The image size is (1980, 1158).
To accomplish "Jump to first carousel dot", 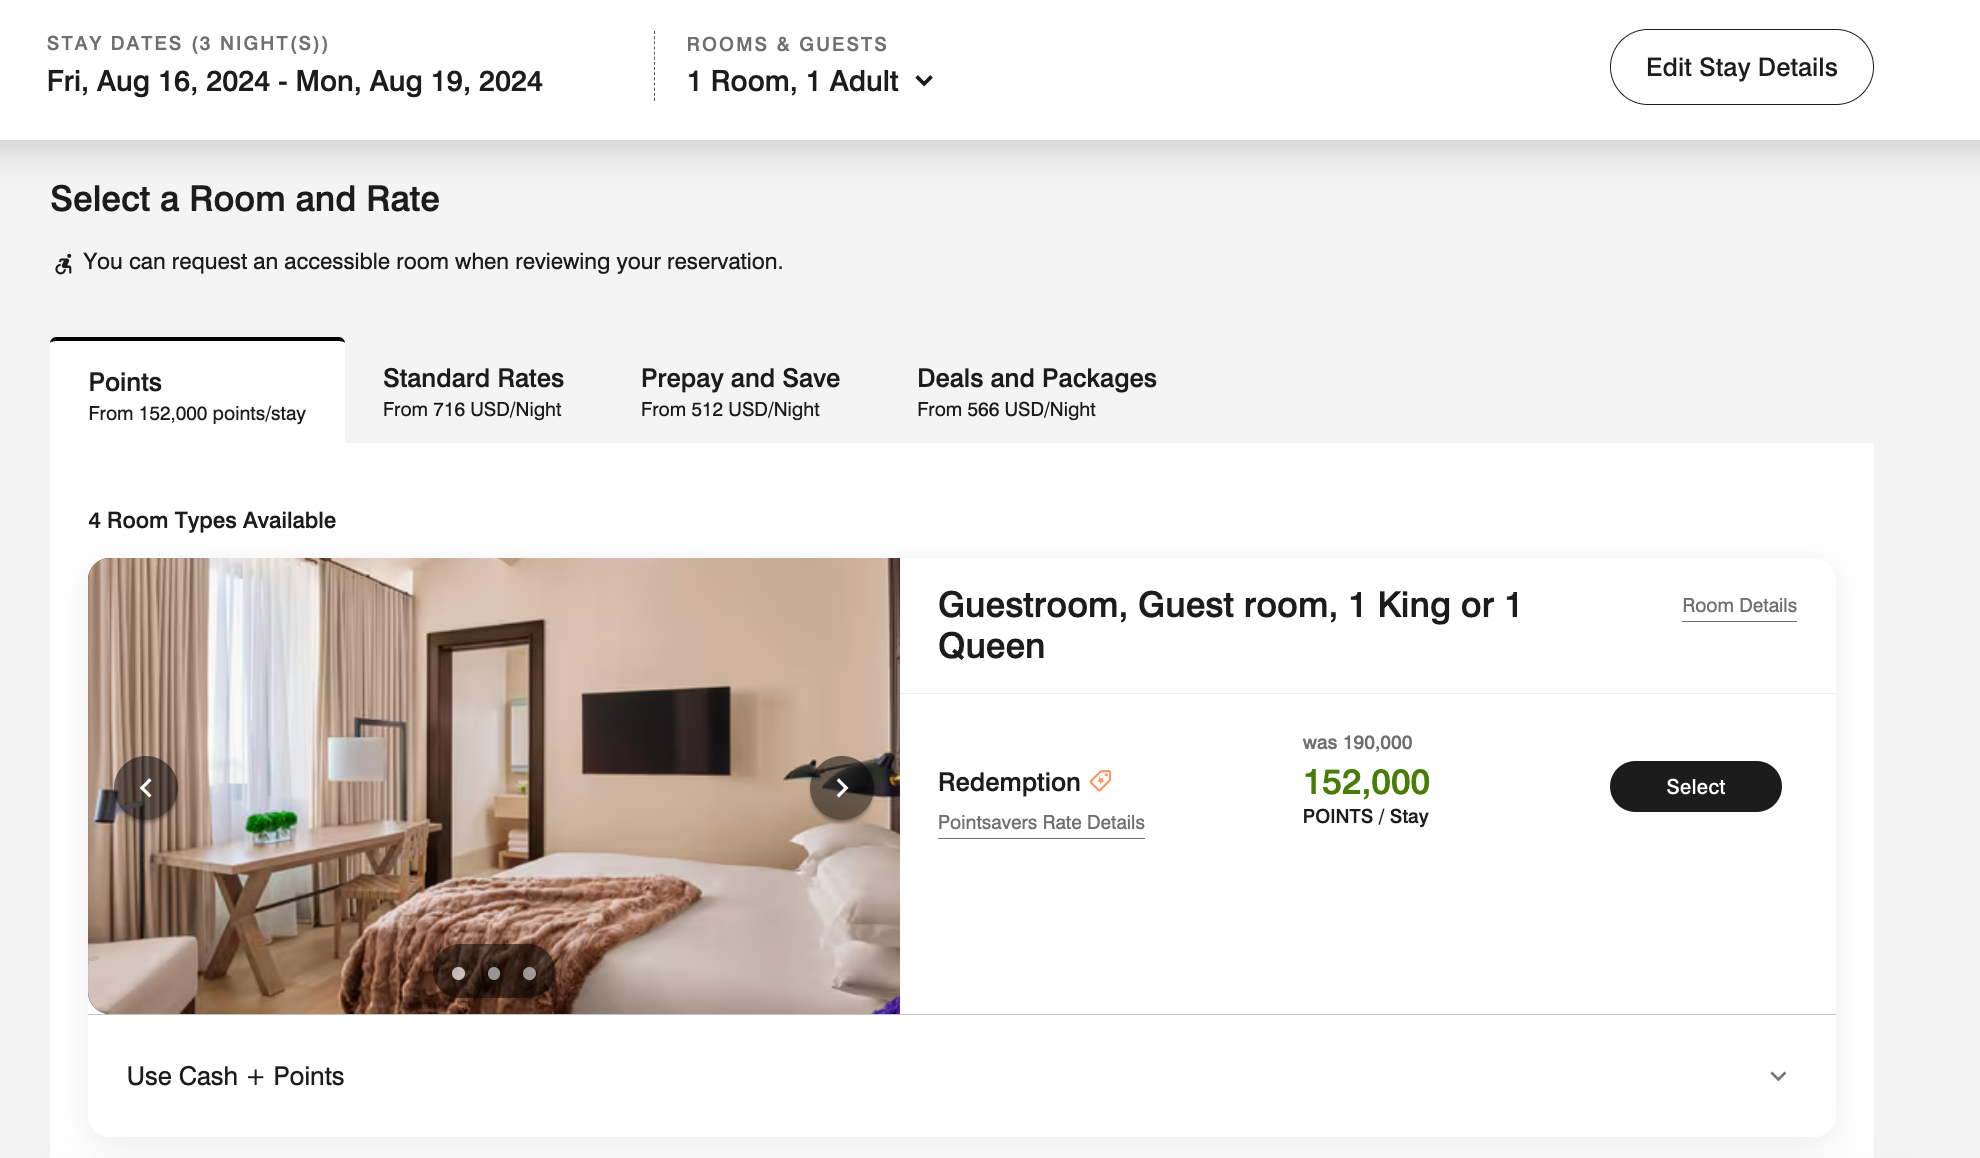I will point(458,973).
